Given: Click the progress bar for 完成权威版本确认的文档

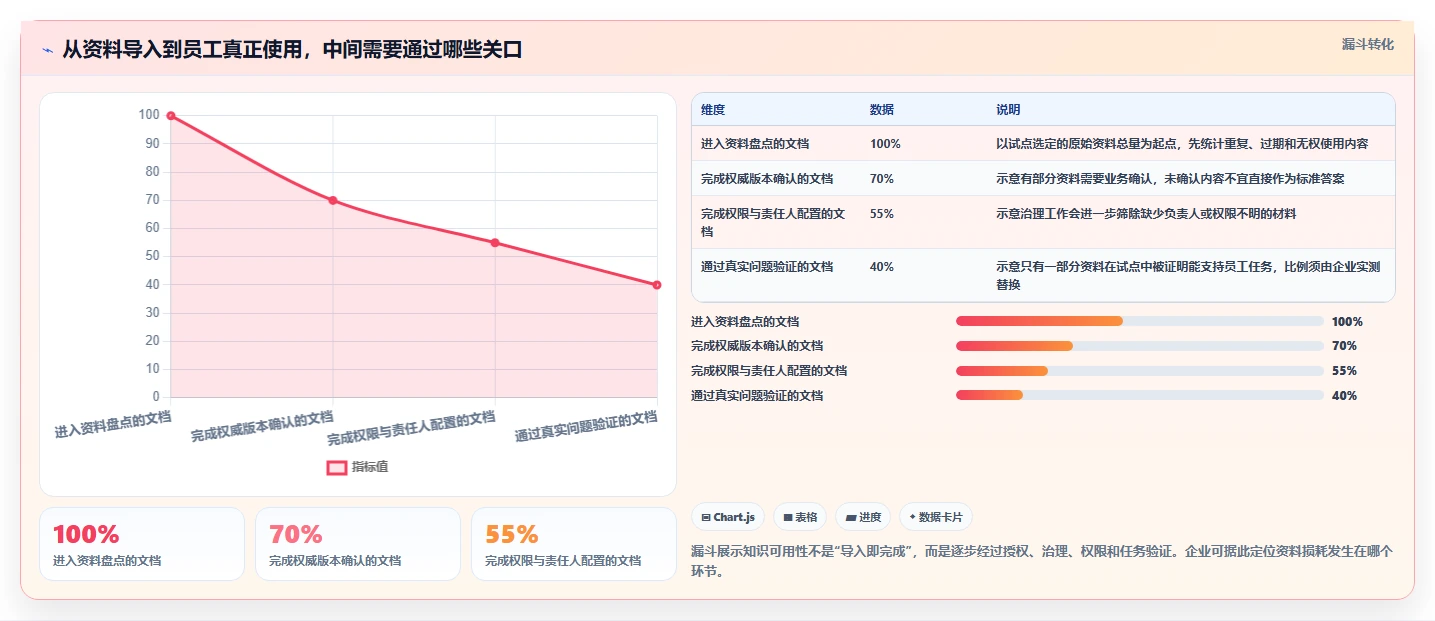Looking at the screenshot, I should point(1140,346).
